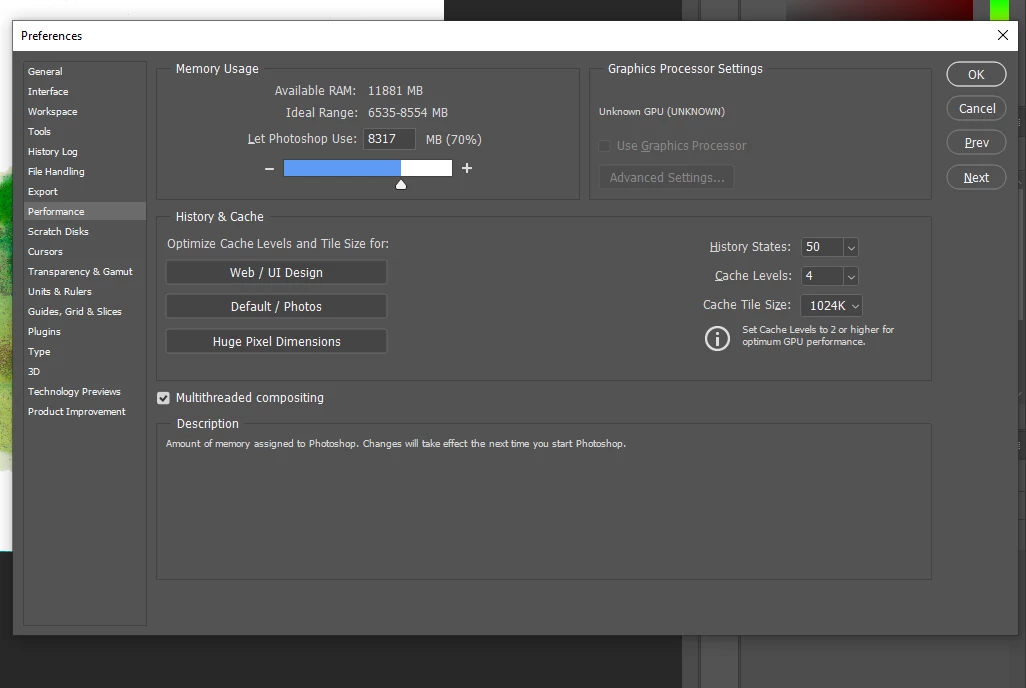Open the Cache Levels dropdown

851,276
